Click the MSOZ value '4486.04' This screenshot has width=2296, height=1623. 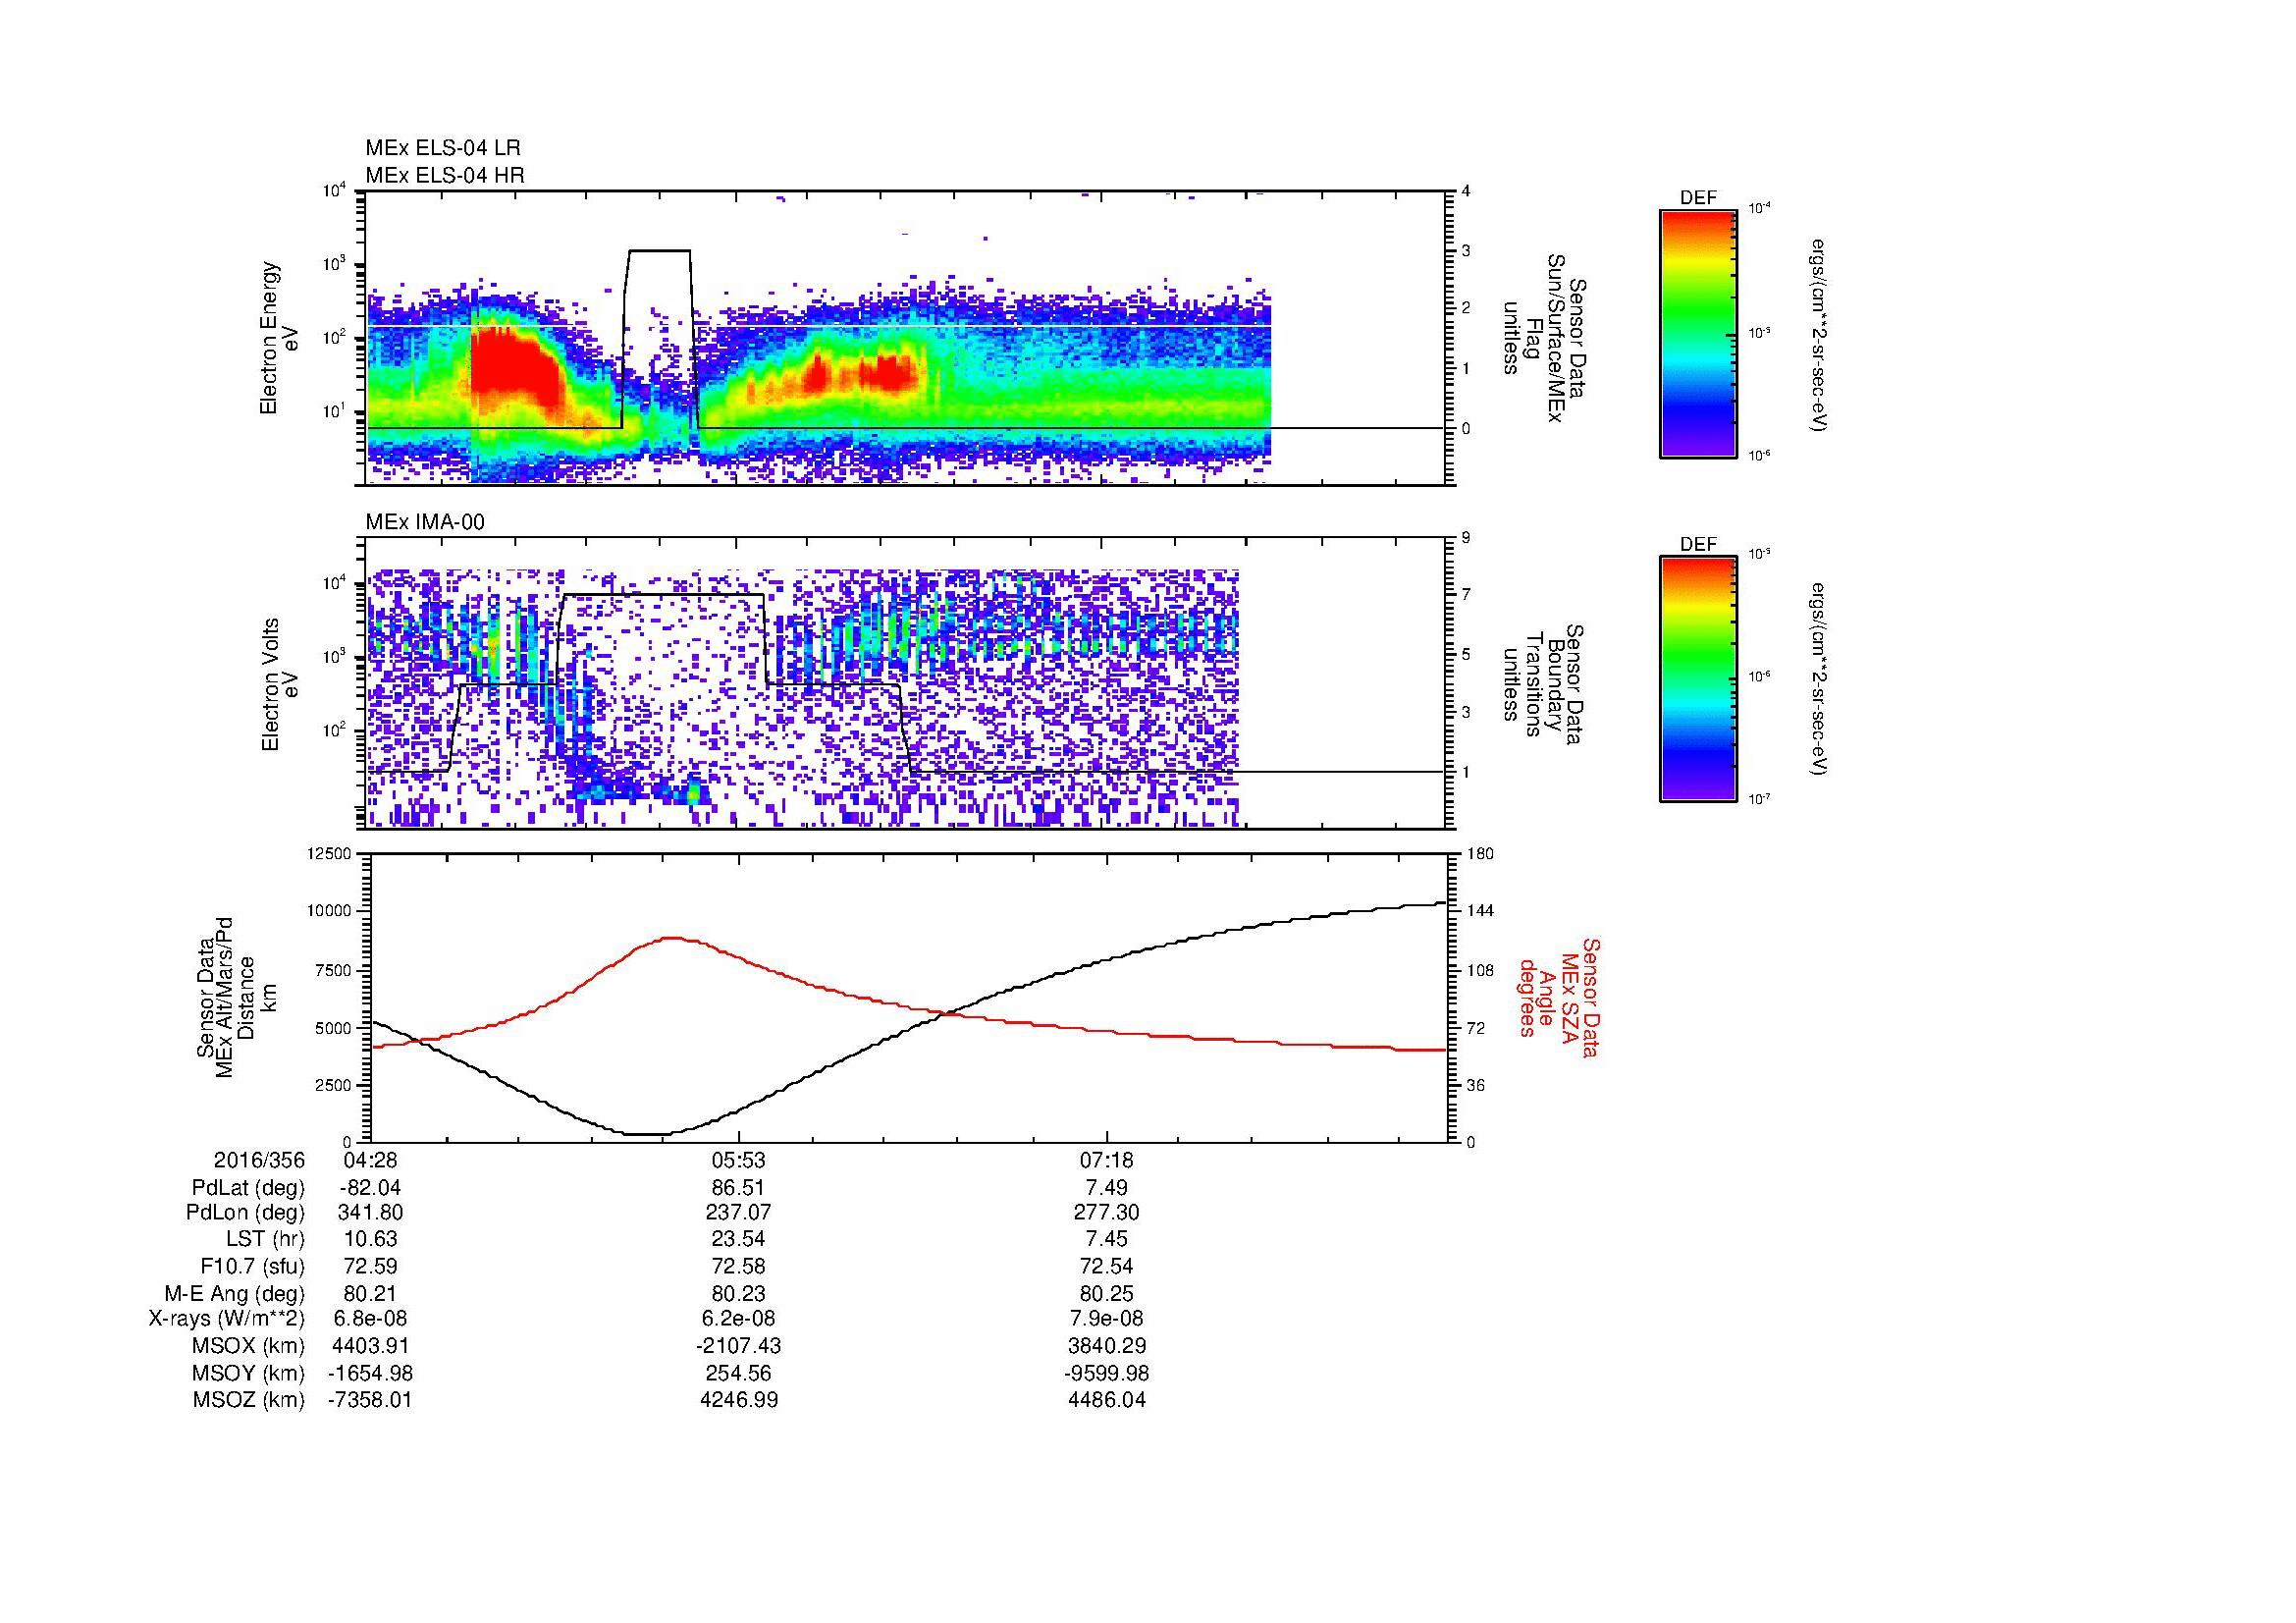1107,1402
